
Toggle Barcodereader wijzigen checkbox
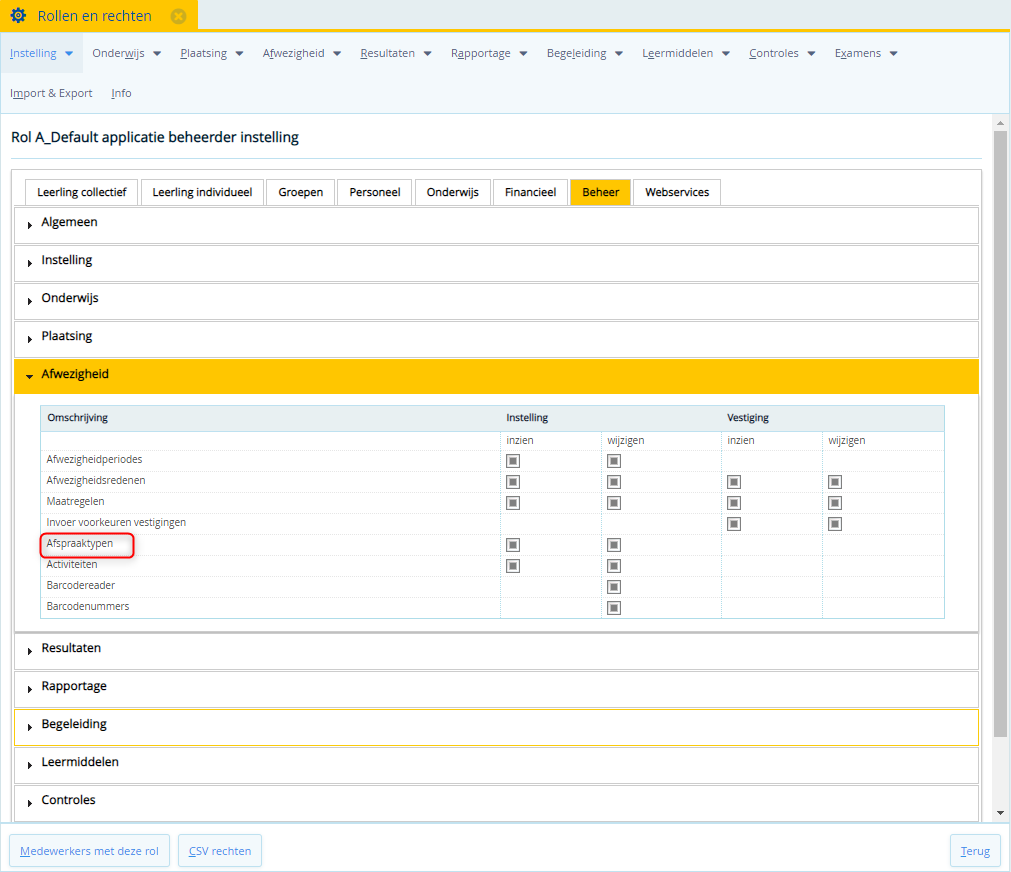coord(614,587)
